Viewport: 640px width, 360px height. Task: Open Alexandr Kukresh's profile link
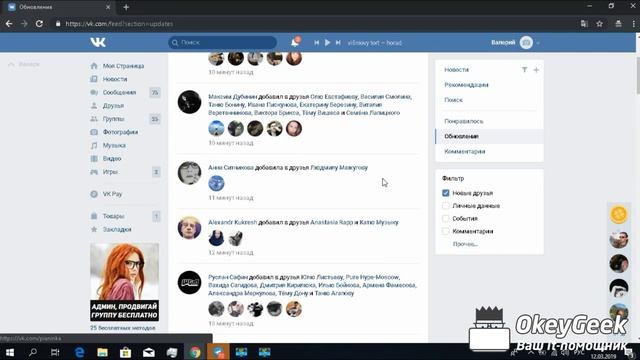click(233, 222)
